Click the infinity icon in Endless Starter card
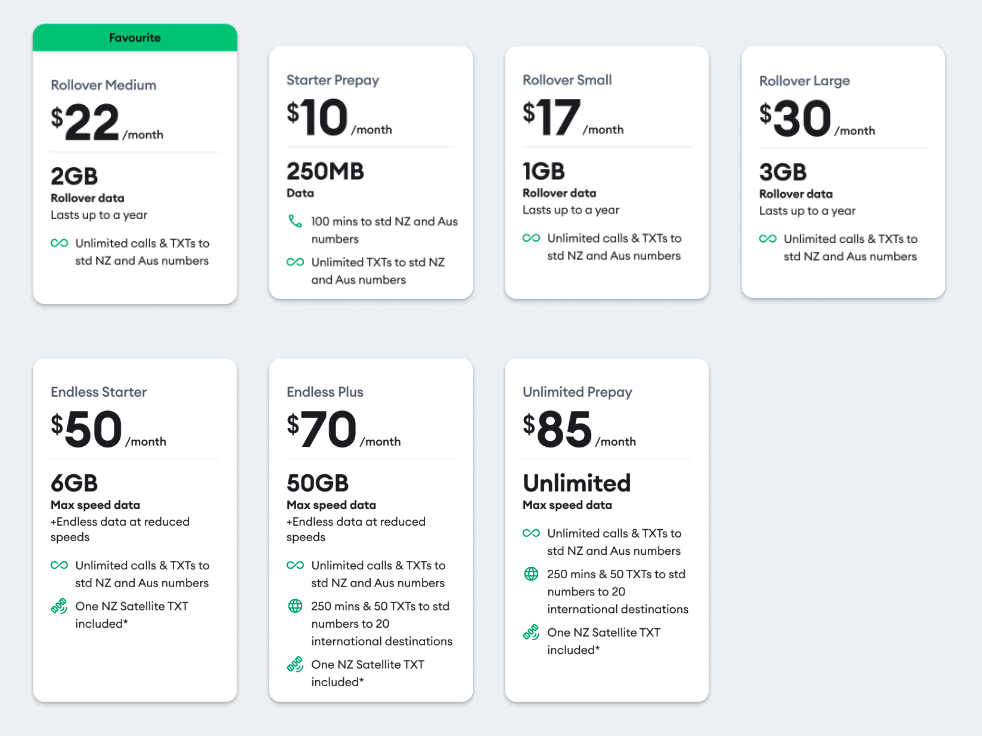Viewport: 982px width, 736px height. (59, 565)
